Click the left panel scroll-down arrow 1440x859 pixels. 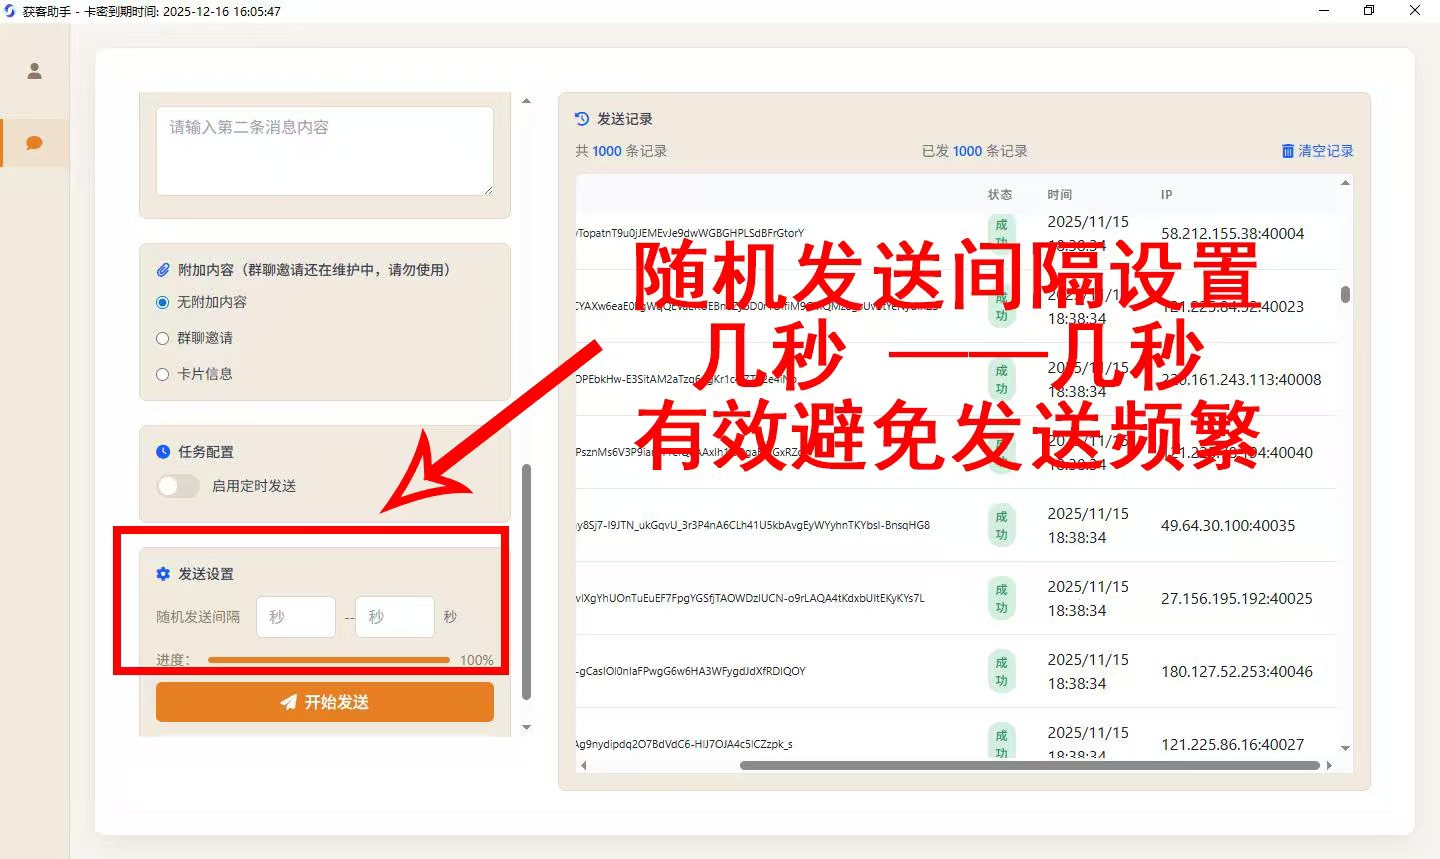526,728
